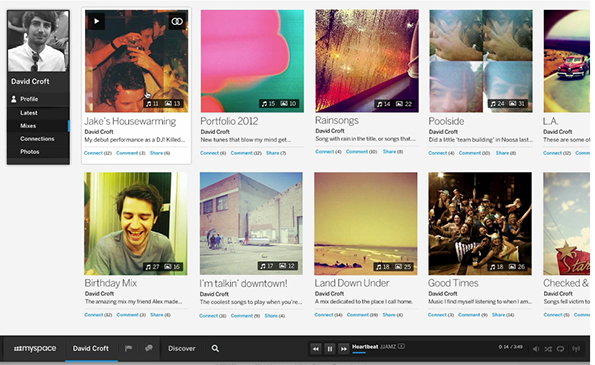The height and width of the screenshot is (365, 595).
Task: Click the Portfolio 2012 title
Action: click(229, 121)
